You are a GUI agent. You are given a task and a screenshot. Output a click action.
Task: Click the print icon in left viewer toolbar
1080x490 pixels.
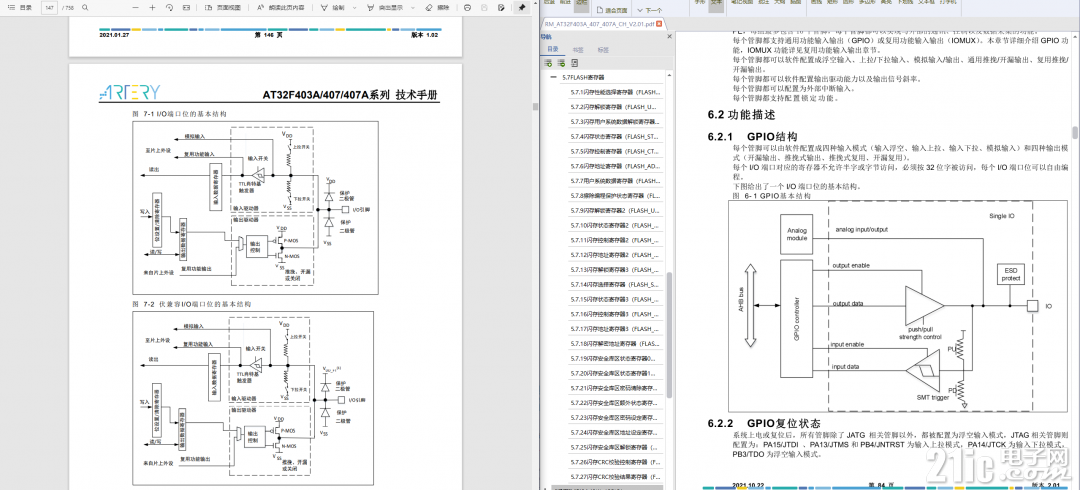click(467, 8)
